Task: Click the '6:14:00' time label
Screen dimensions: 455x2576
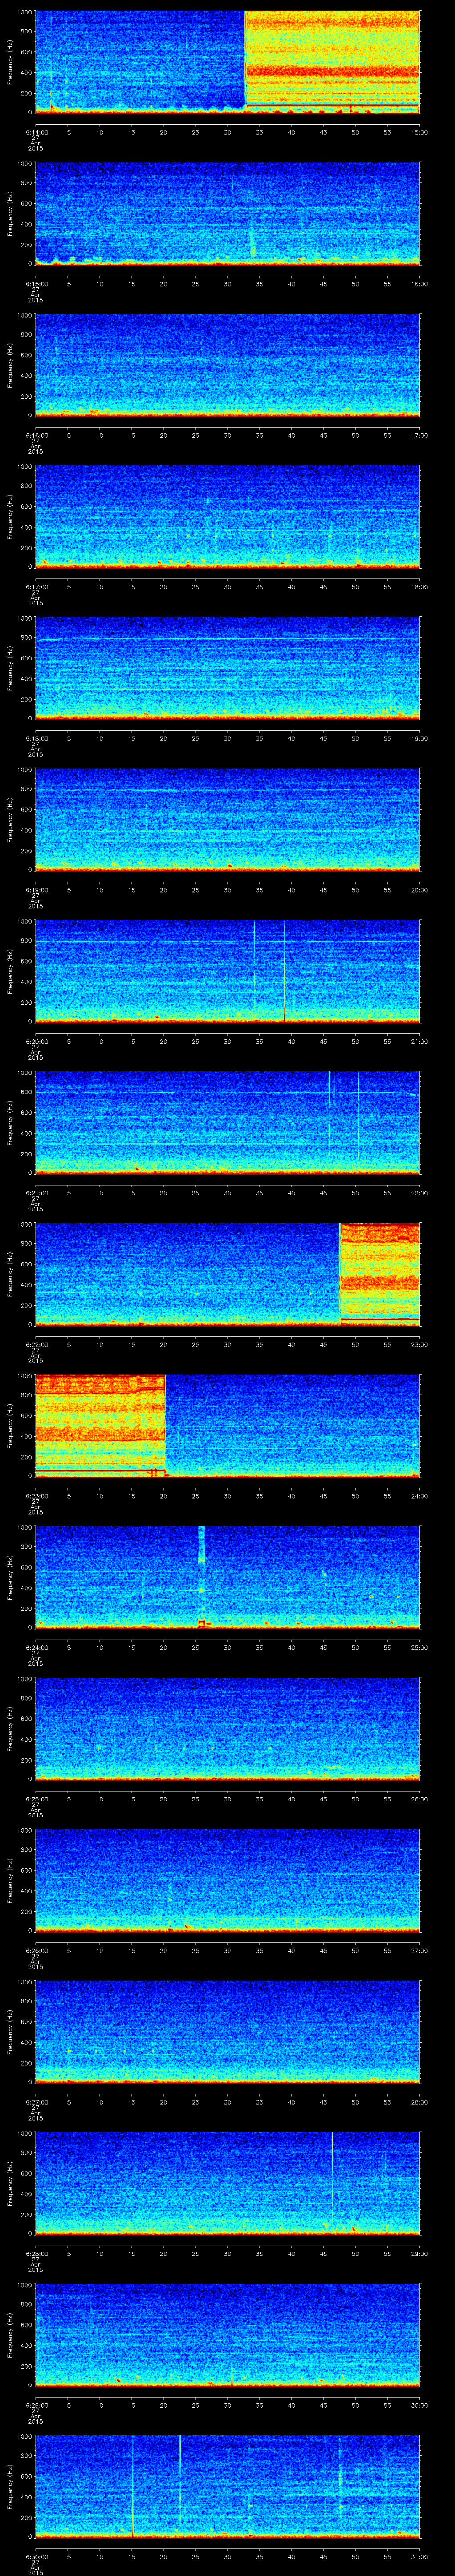Action: [x=36, y=131]
